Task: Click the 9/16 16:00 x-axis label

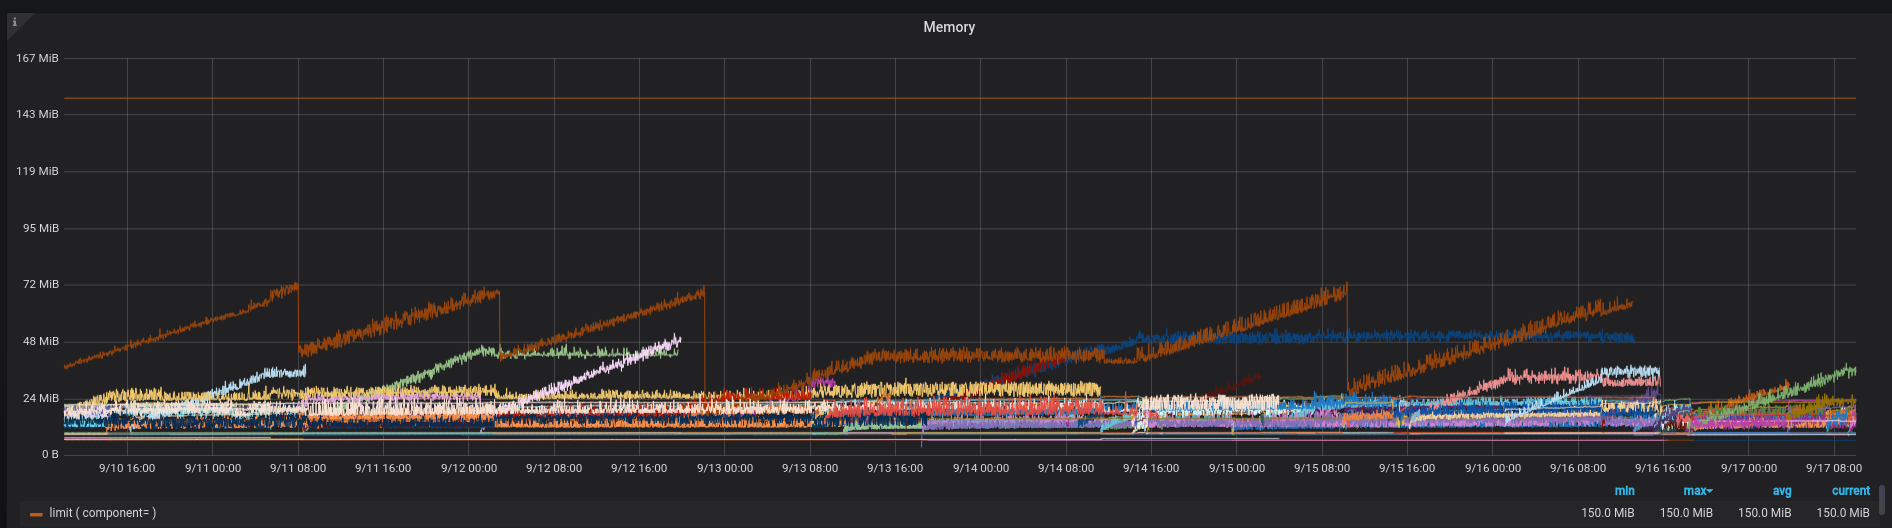Action: pyautogui.click(x=1663, y=468)
